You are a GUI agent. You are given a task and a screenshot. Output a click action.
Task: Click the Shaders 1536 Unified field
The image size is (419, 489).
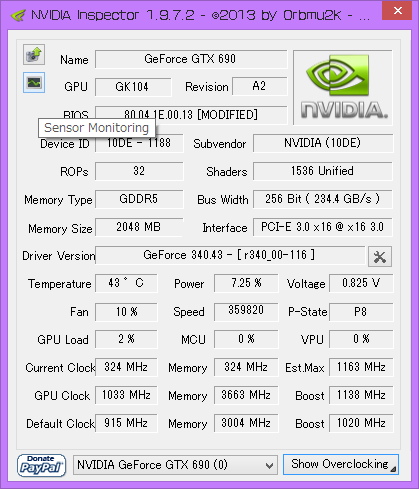(322, 171)
